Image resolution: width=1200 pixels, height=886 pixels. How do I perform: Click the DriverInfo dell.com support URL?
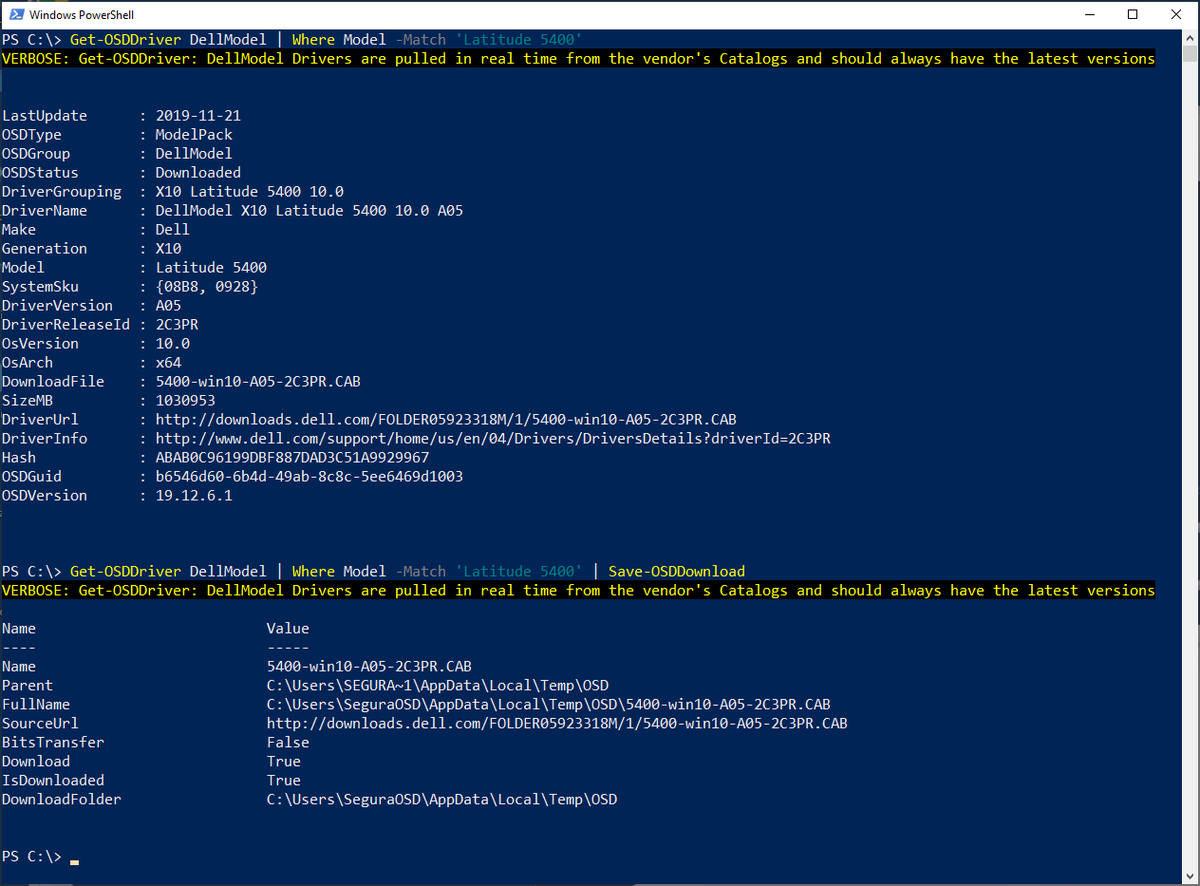coord(493,438)
